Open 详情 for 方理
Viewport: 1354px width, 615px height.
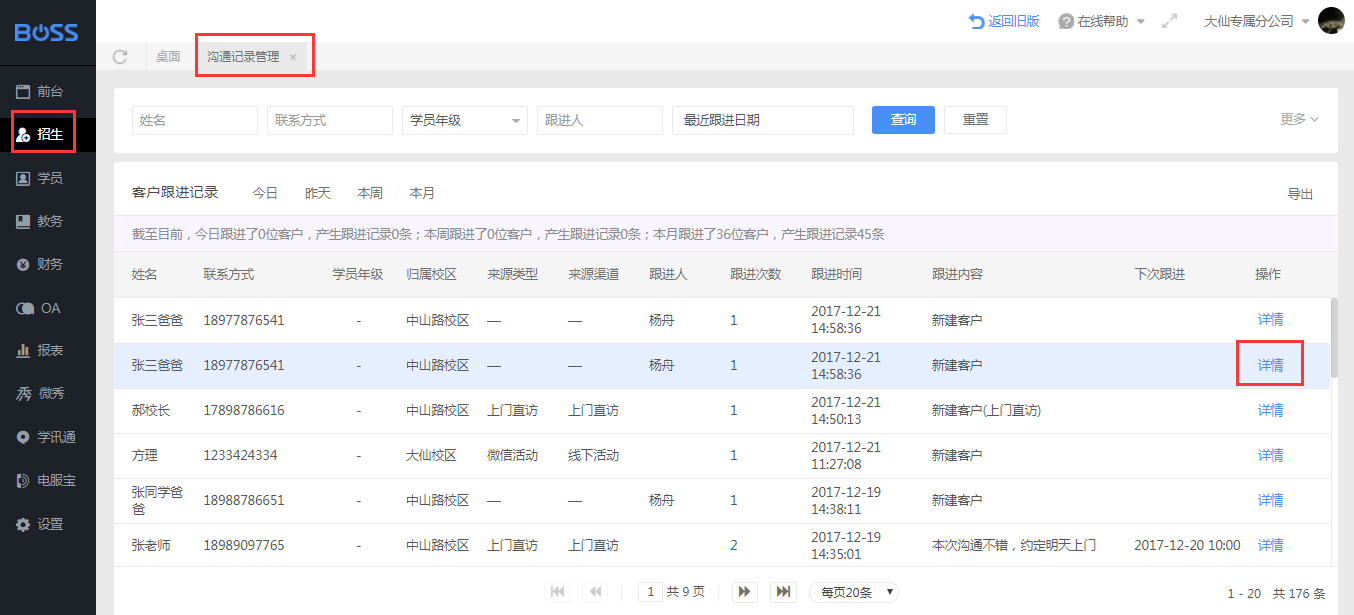(1270, 455)
